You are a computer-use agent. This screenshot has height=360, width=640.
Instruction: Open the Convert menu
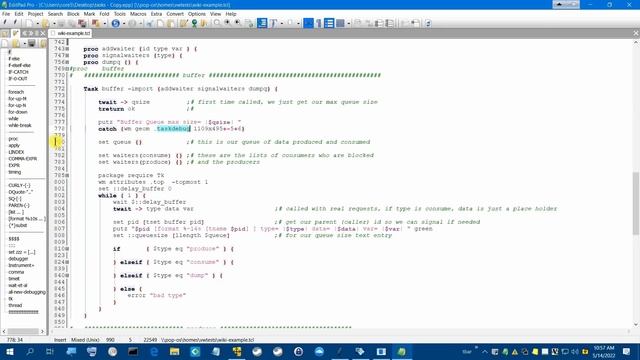coord(175,14)
